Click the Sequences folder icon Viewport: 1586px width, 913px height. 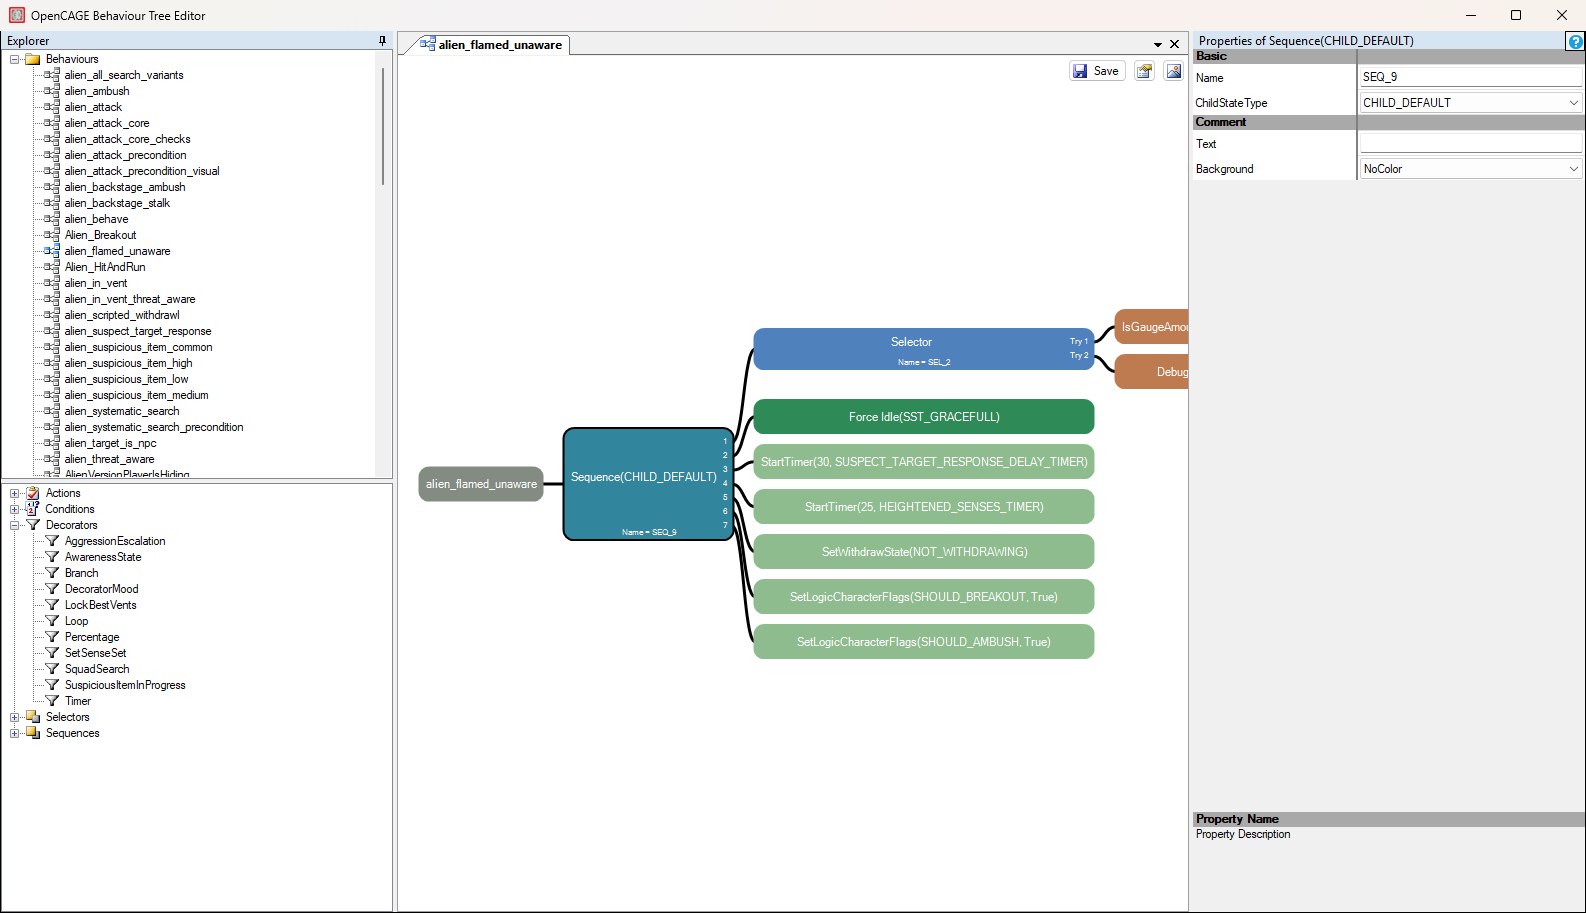[33, 733]
